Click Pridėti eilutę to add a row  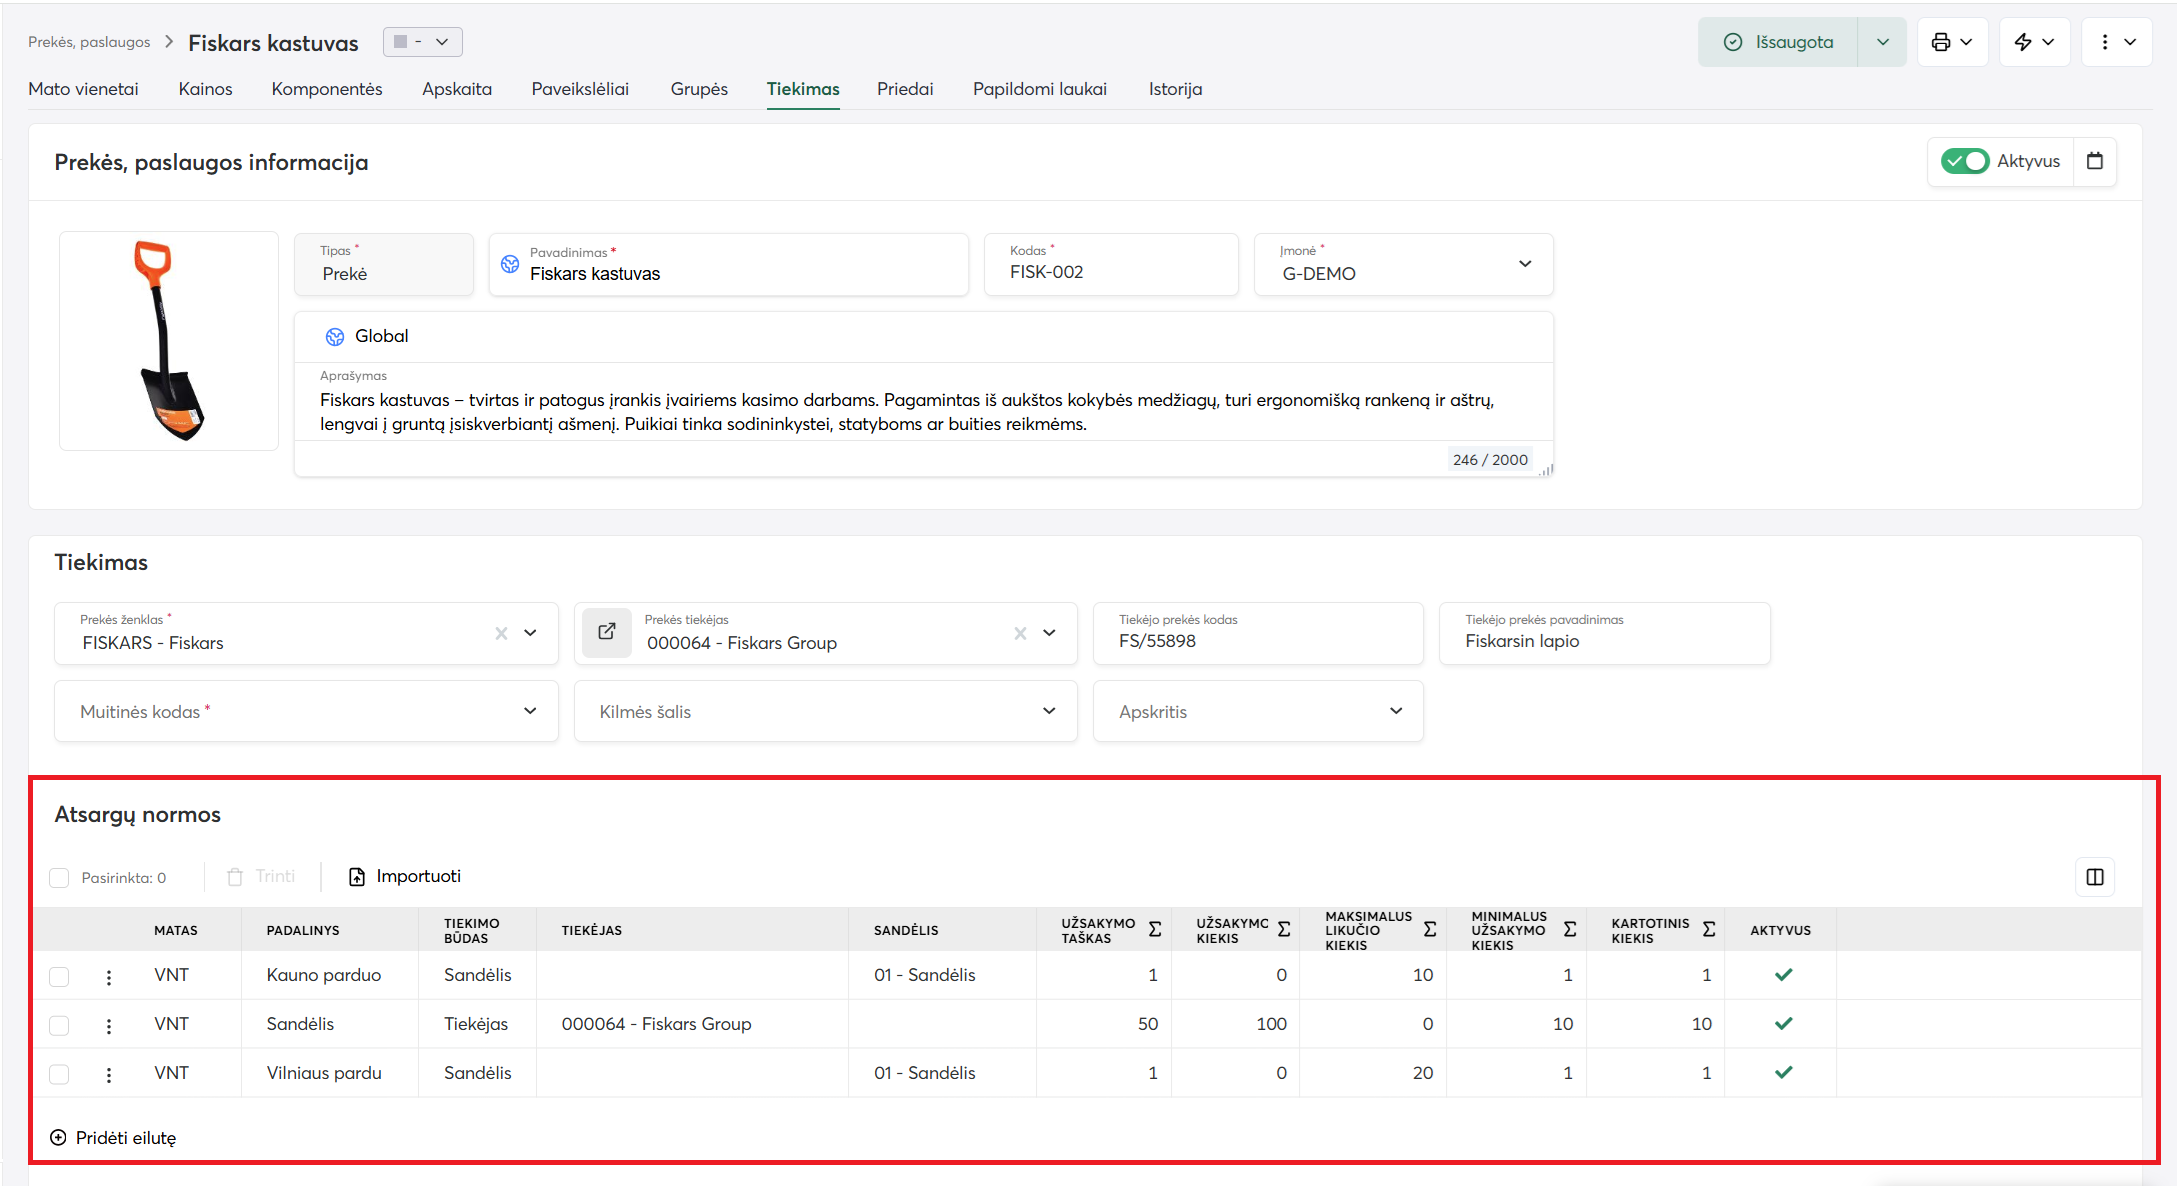(x=113, y=1138)
